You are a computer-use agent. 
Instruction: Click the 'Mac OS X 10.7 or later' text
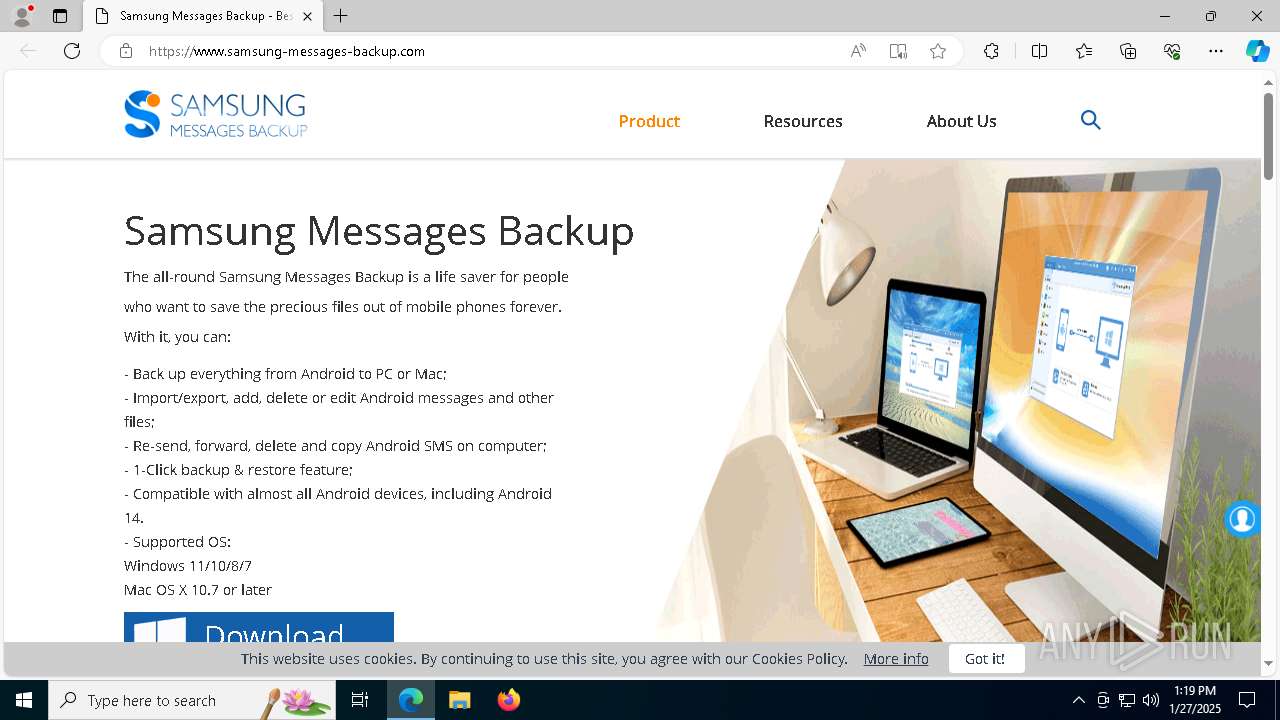click(x=198, y=590)
